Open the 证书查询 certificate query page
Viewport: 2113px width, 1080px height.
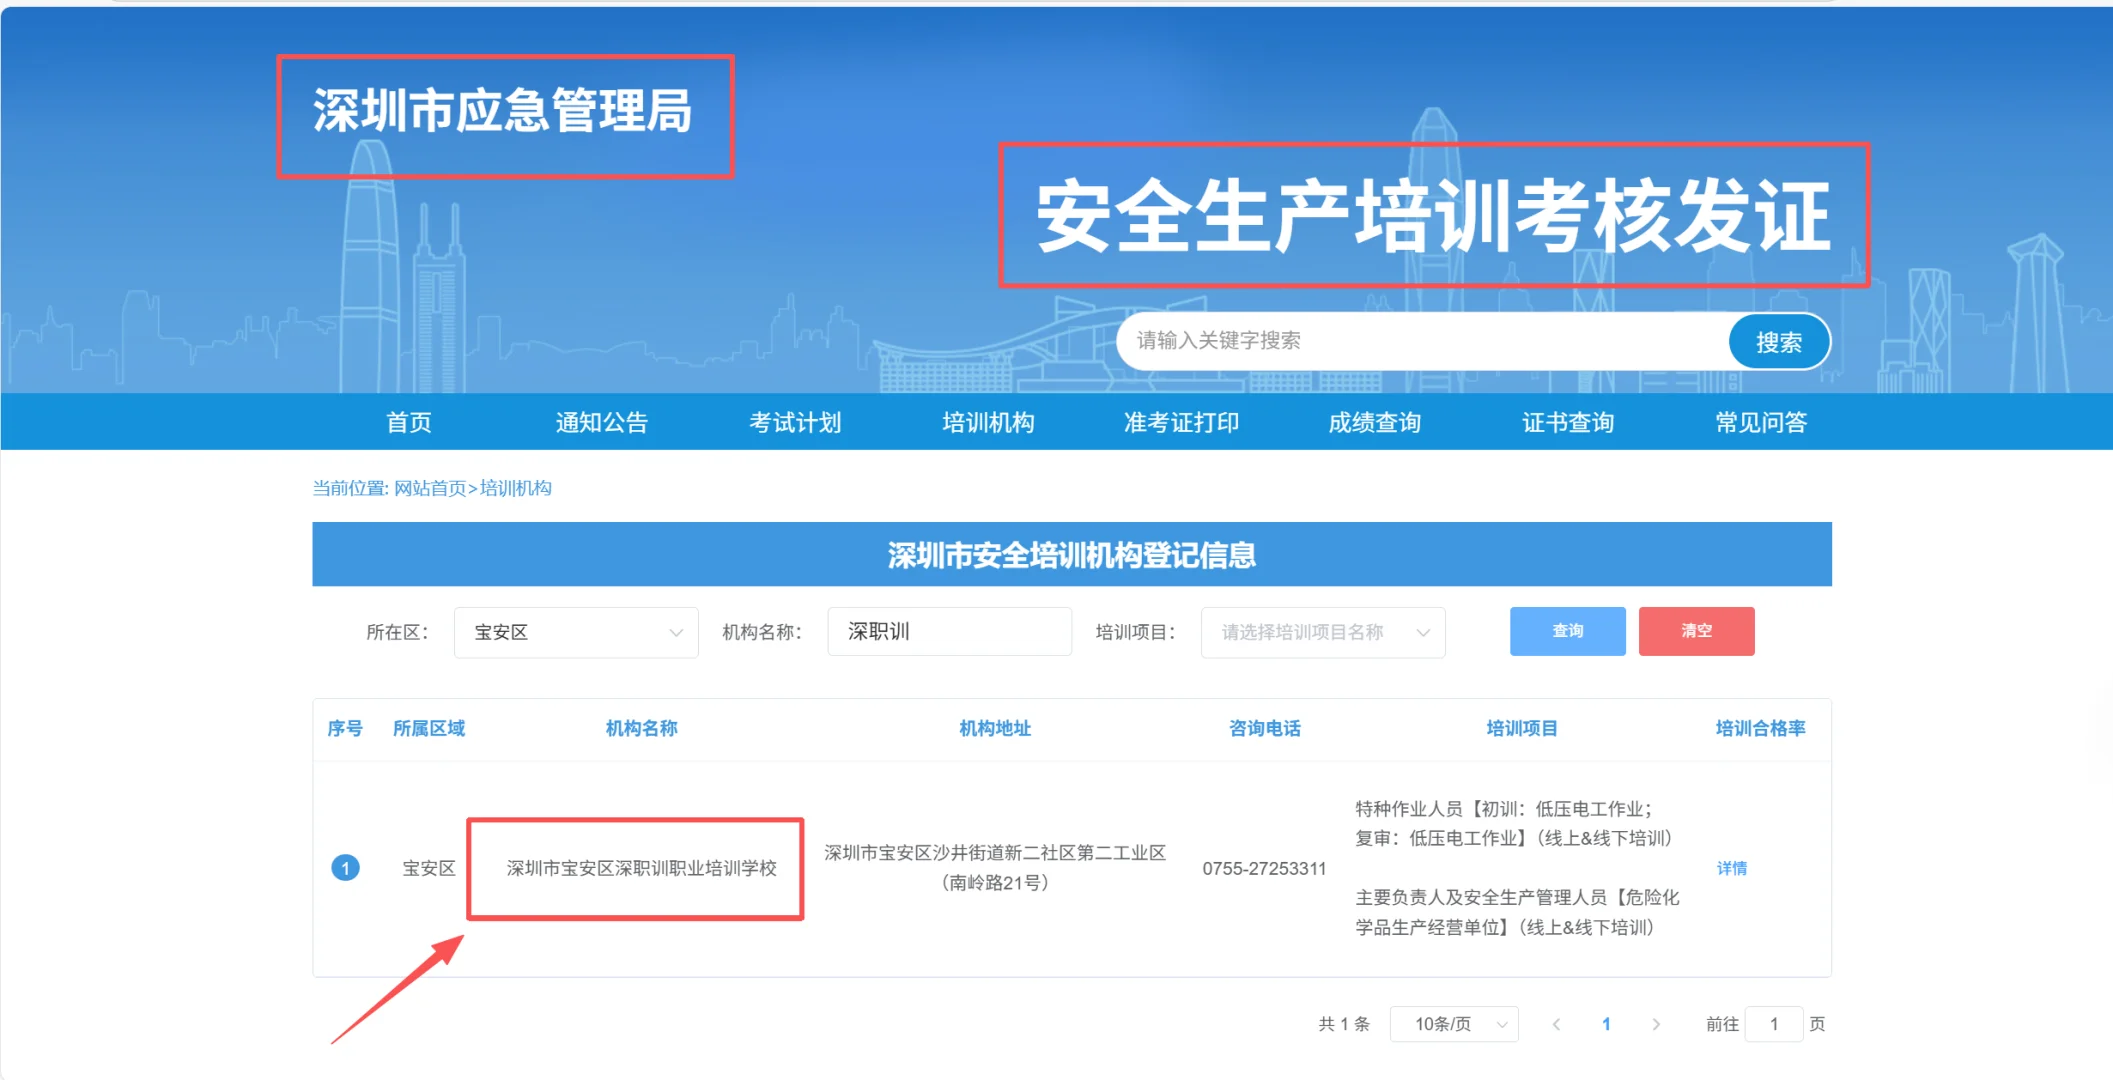click(1565, 421)
